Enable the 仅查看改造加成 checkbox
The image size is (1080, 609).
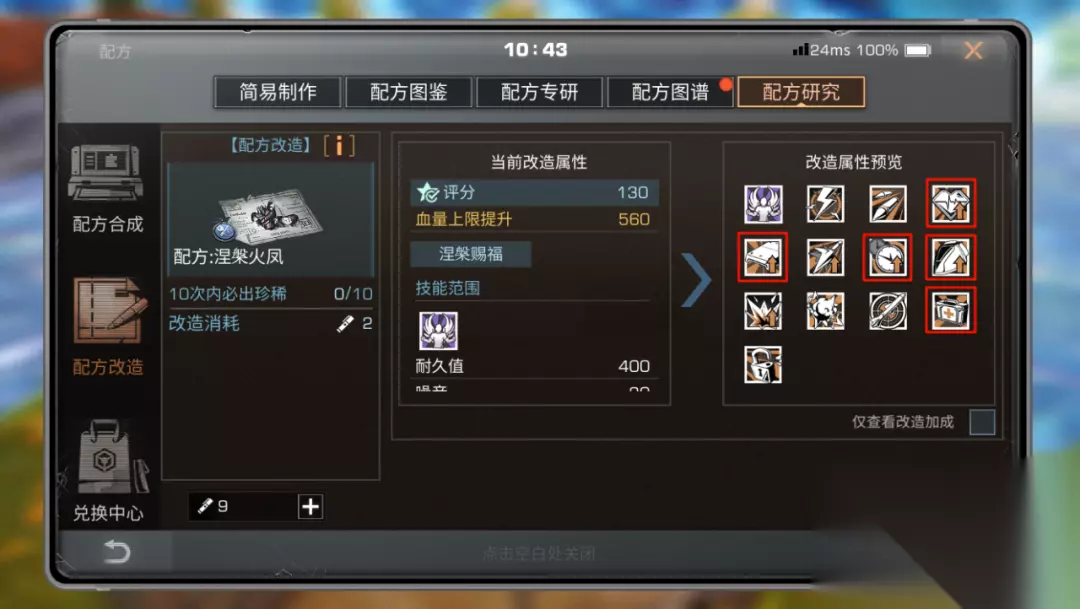point(982,422)
